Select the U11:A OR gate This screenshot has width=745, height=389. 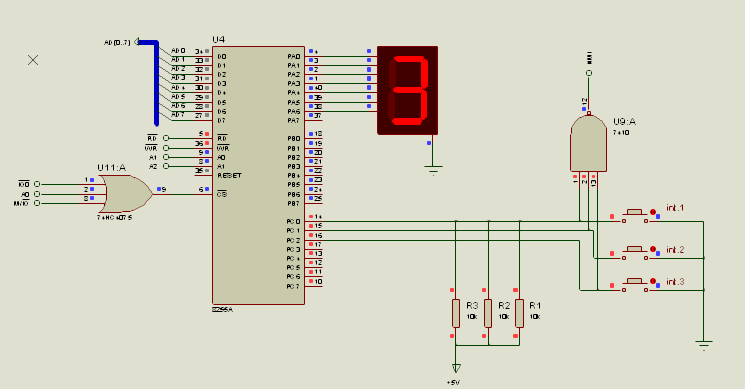coord(125,194)
